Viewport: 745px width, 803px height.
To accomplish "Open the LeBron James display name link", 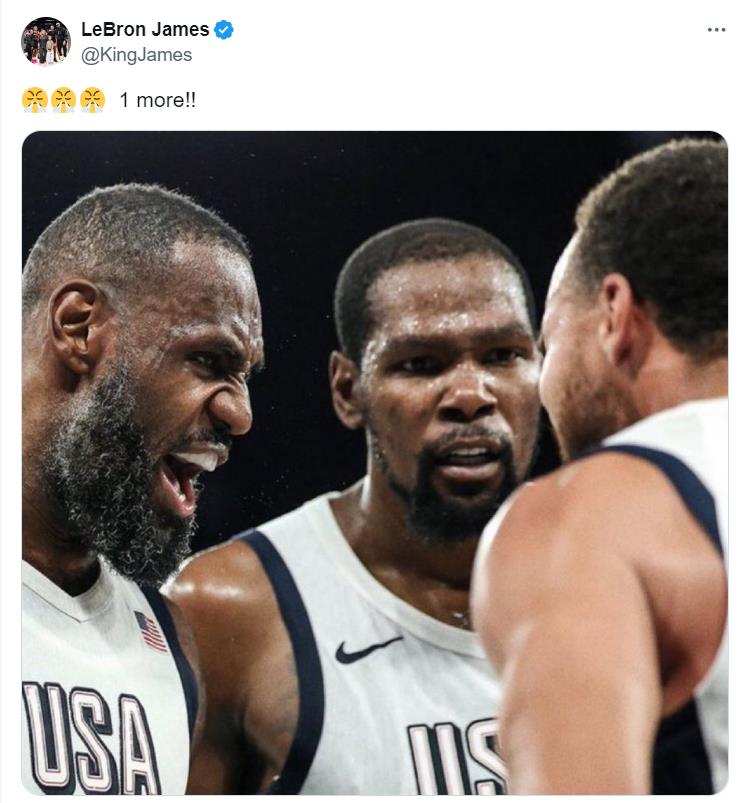I will (145, 30).
